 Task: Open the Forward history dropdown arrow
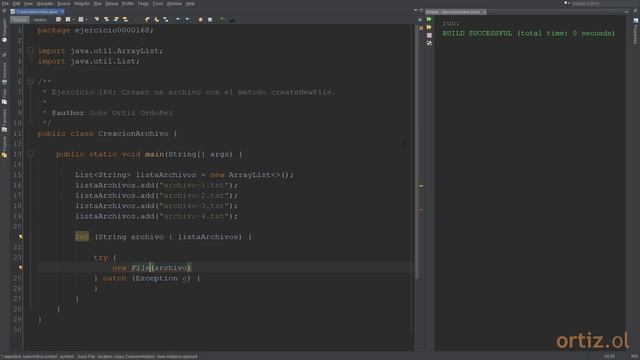coord(87,20)
